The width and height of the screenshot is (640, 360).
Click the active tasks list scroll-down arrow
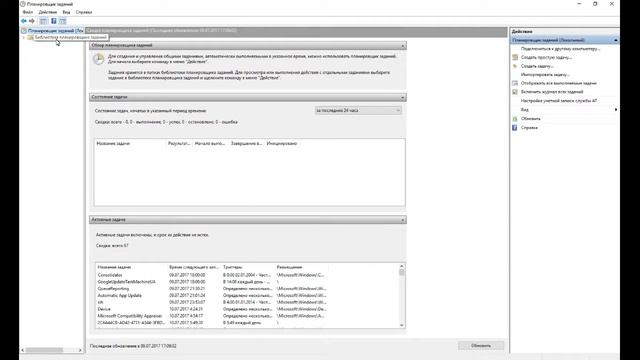[x=402, y=325]
